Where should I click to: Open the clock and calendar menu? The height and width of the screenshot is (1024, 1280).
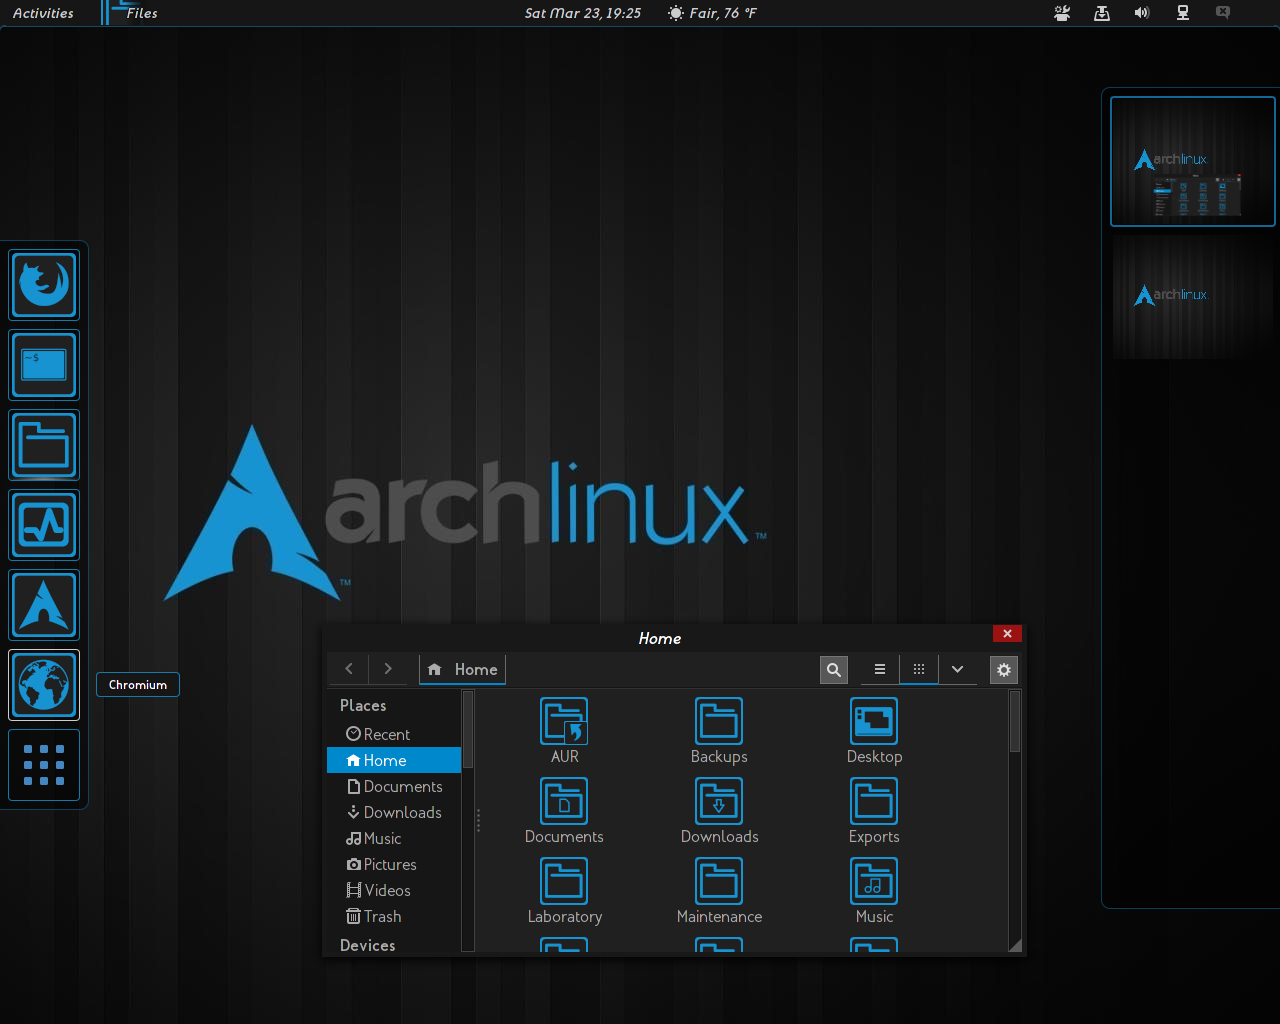coord(583,13)
